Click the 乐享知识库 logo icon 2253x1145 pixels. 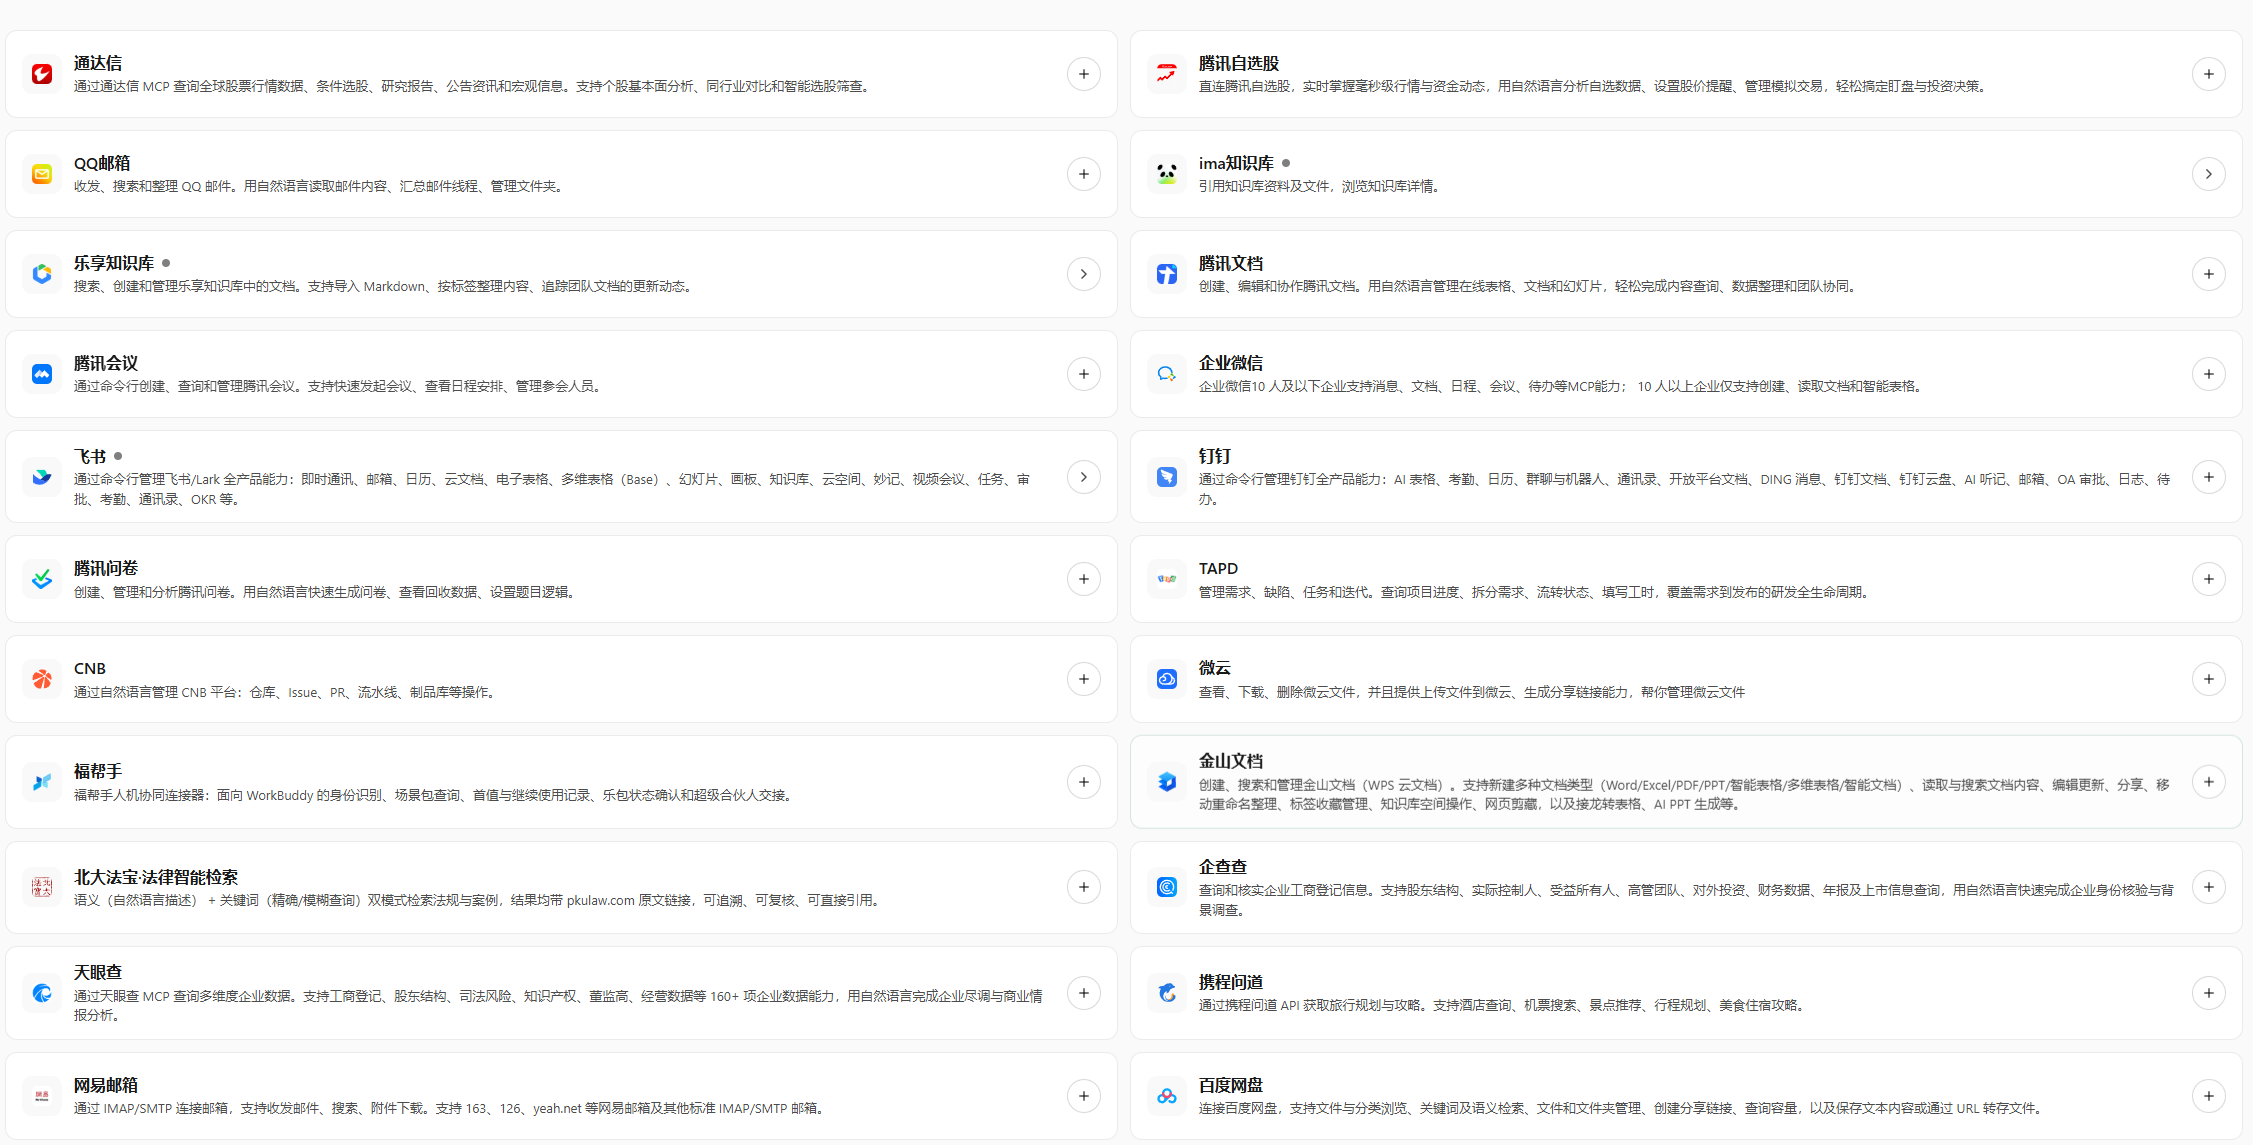click(42, 274)
